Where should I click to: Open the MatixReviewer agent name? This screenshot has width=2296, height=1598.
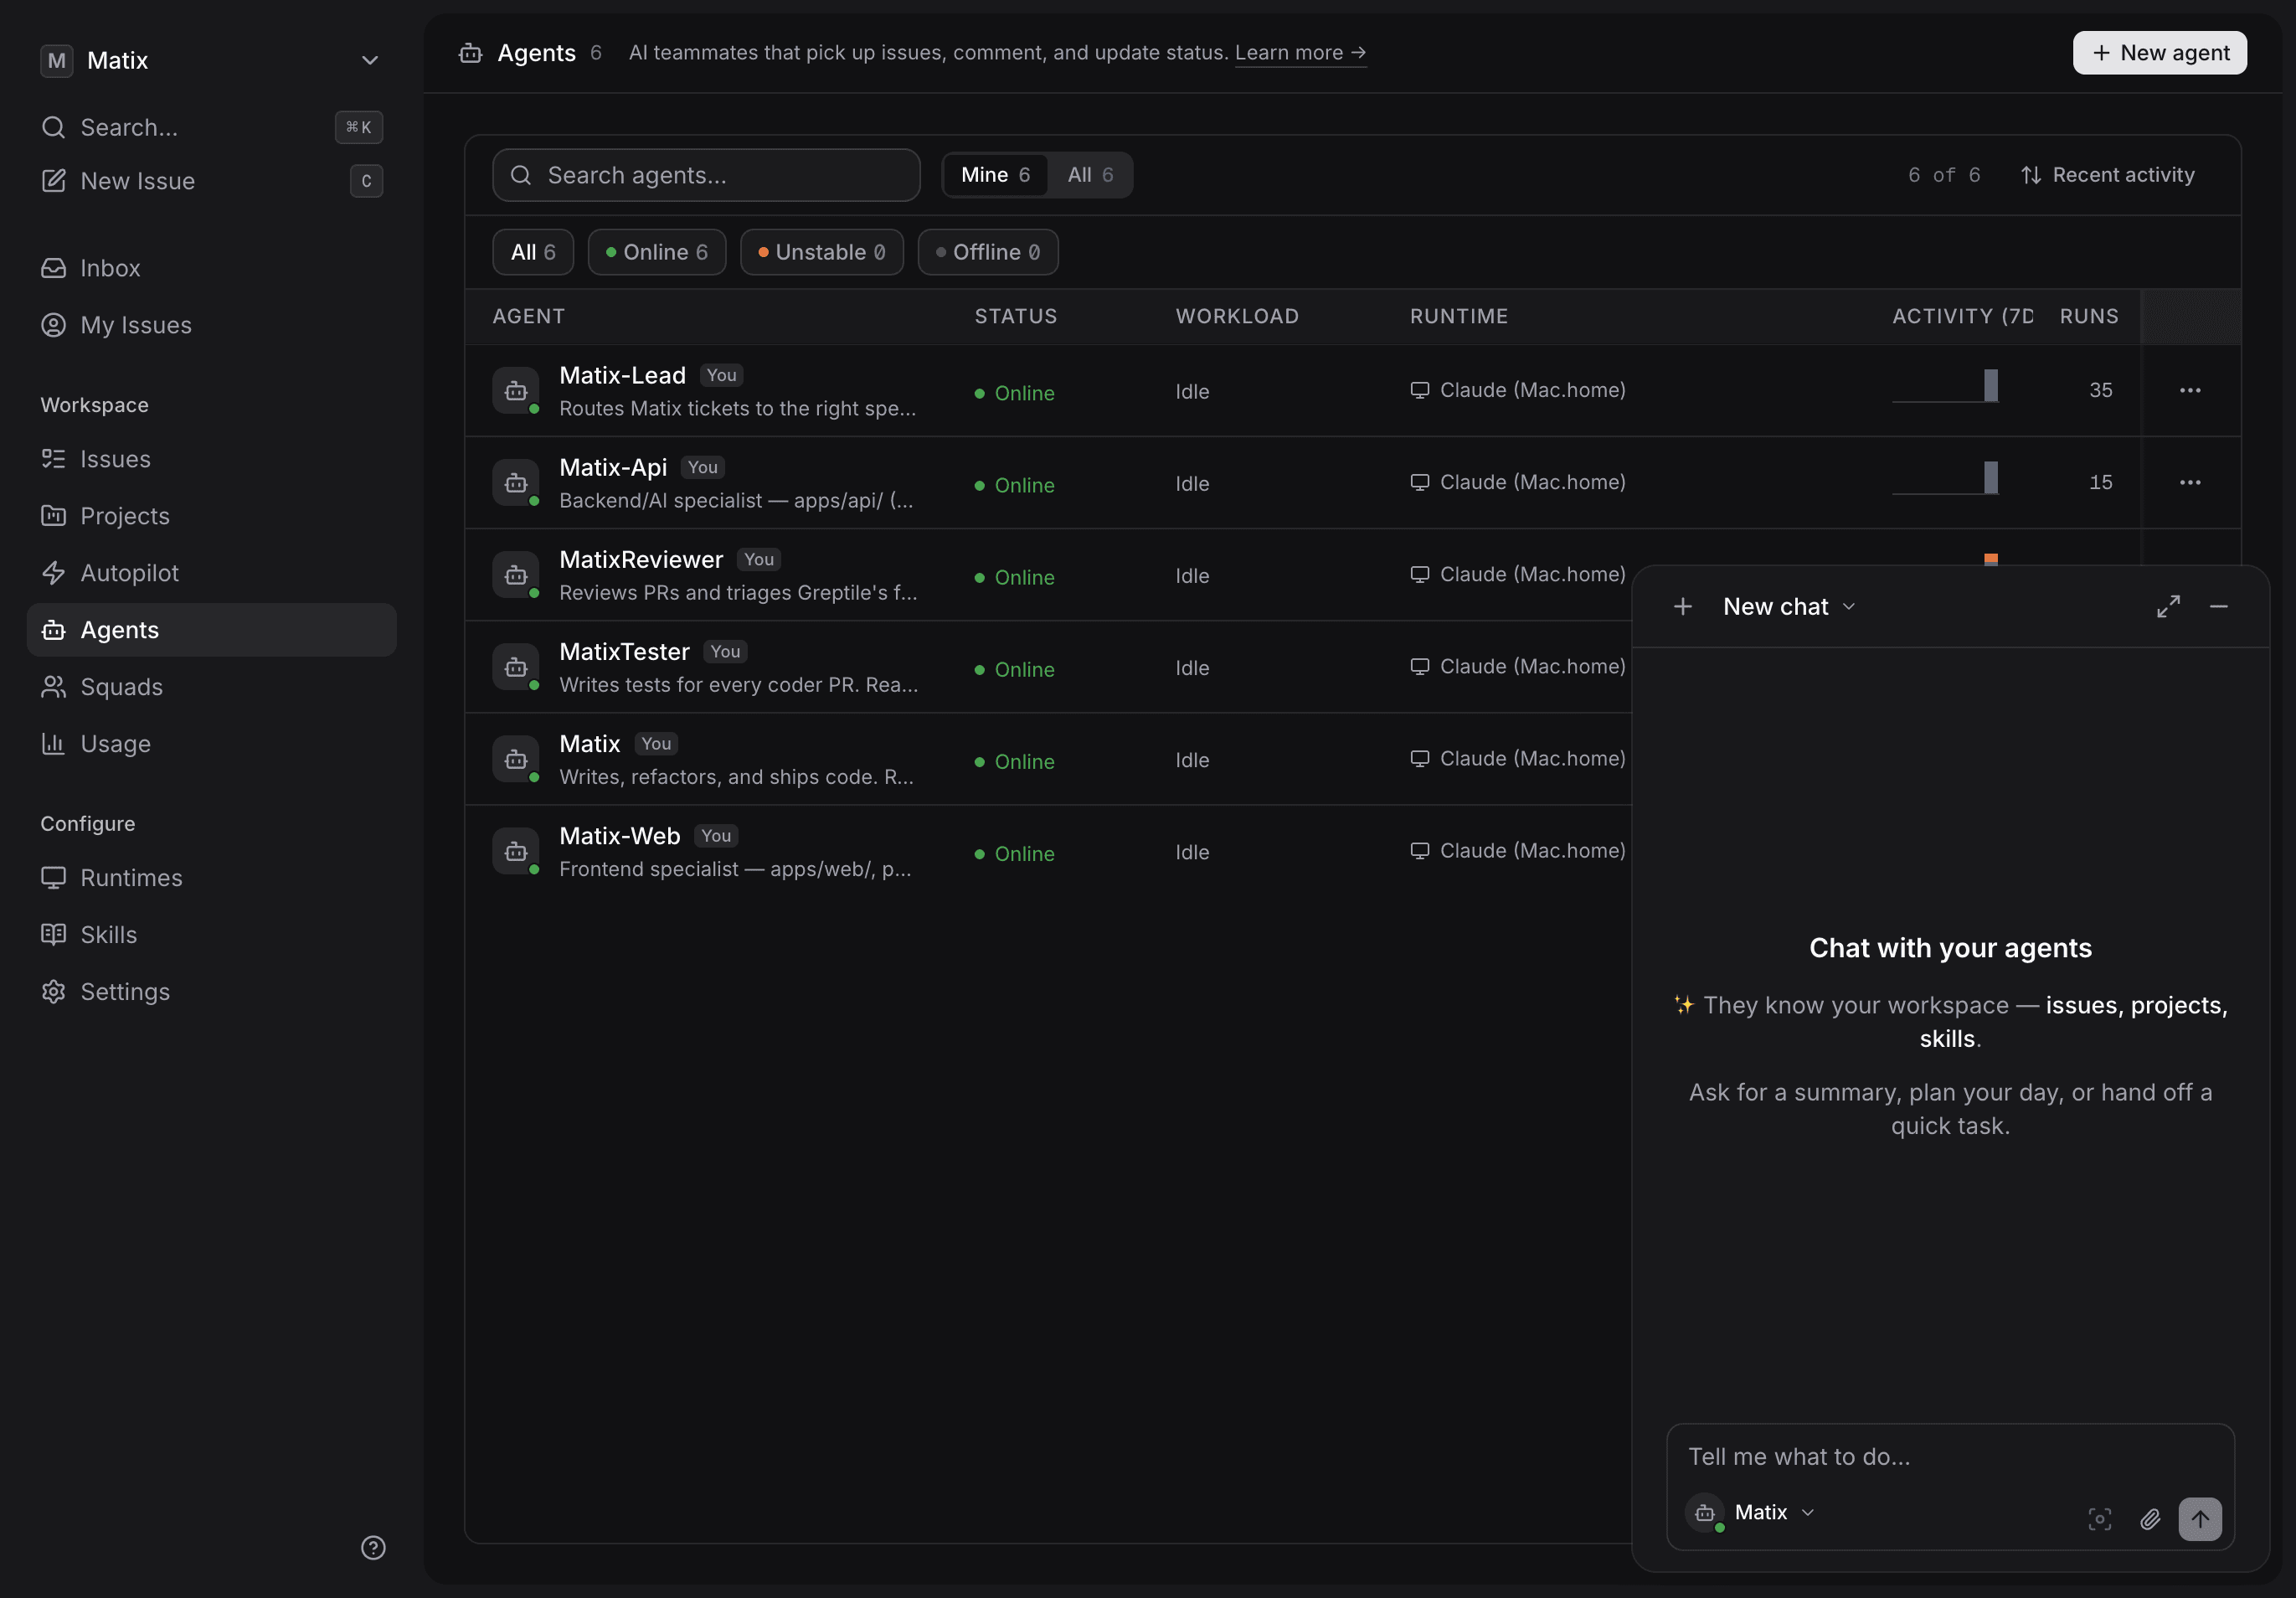pos(641,559)
